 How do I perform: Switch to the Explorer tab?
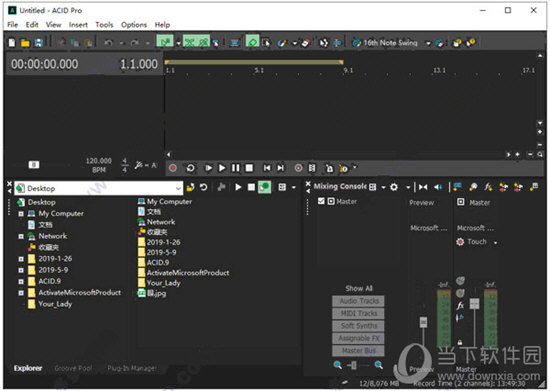tap(28, 368)
